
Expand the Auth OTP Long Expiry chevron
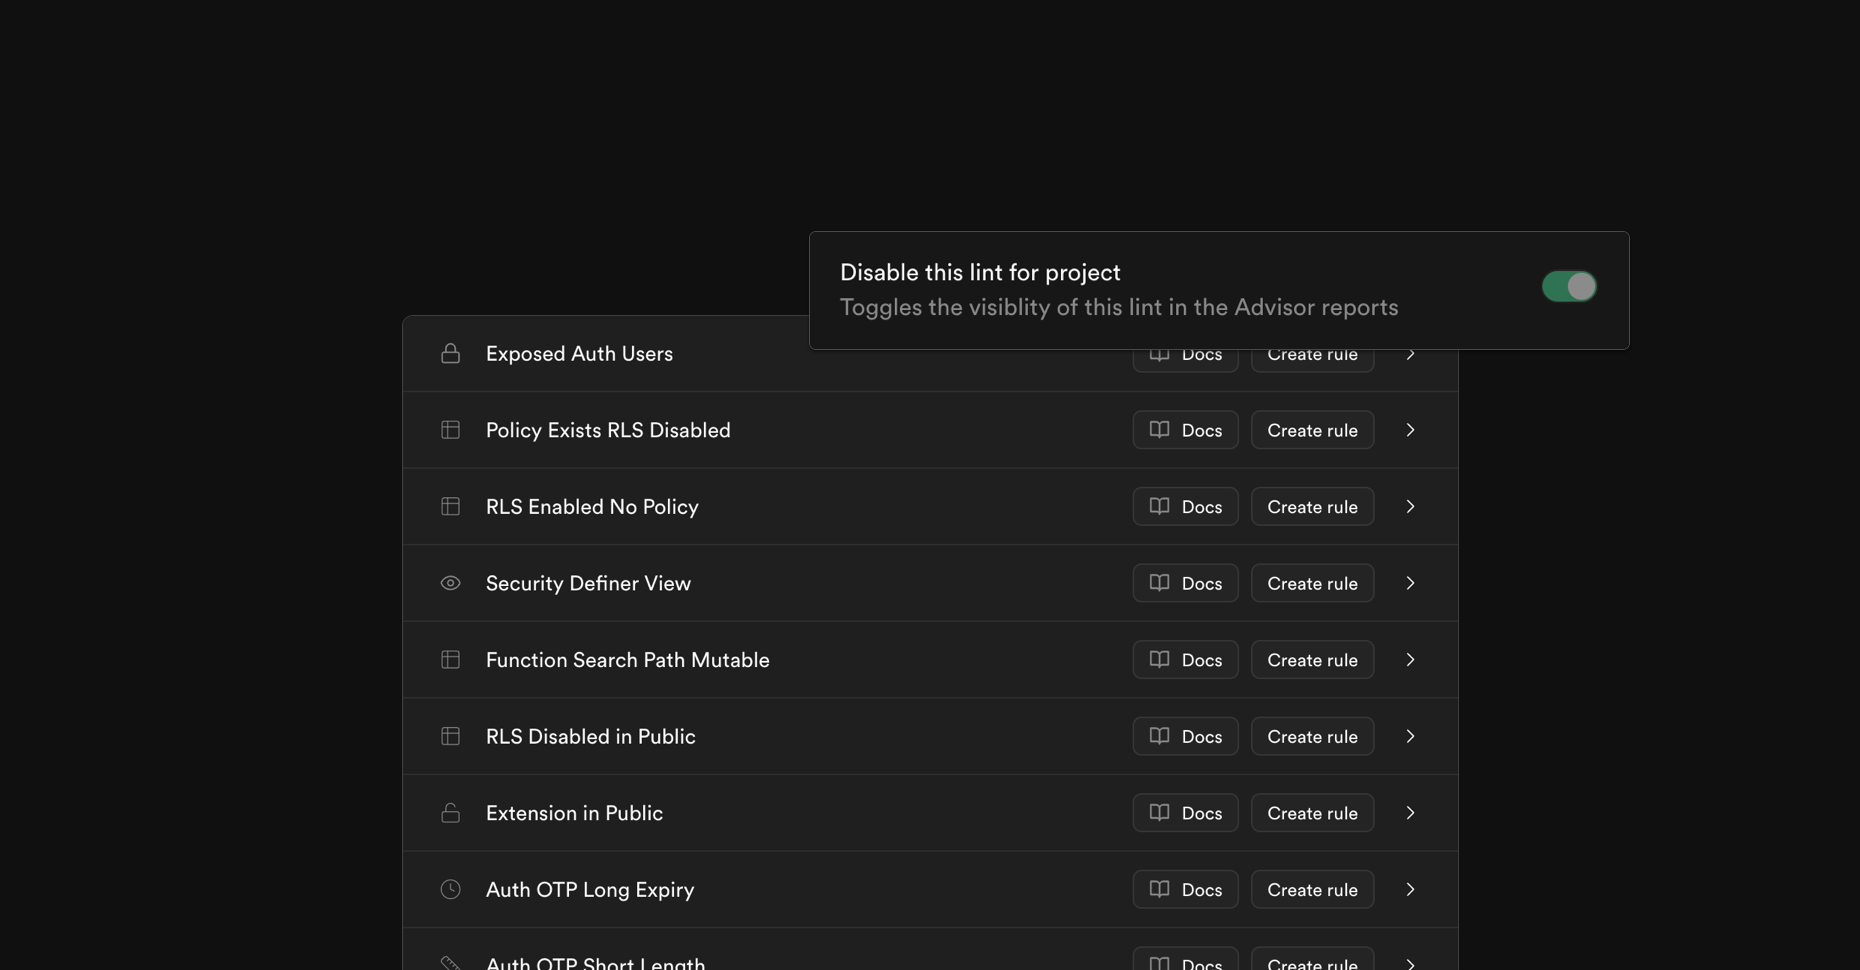(1410, 889)
